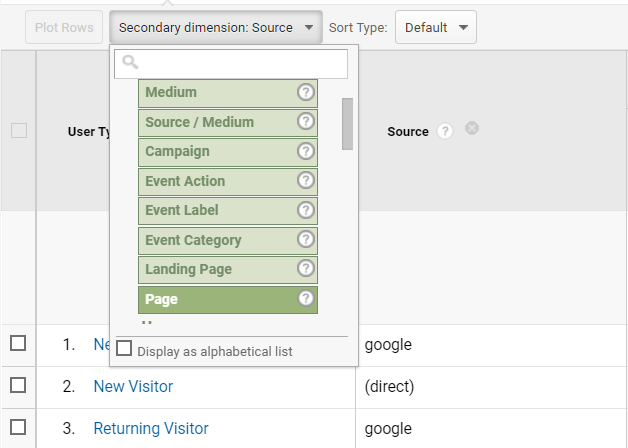Open the Sort Type Default dropdown

[436, 27]
